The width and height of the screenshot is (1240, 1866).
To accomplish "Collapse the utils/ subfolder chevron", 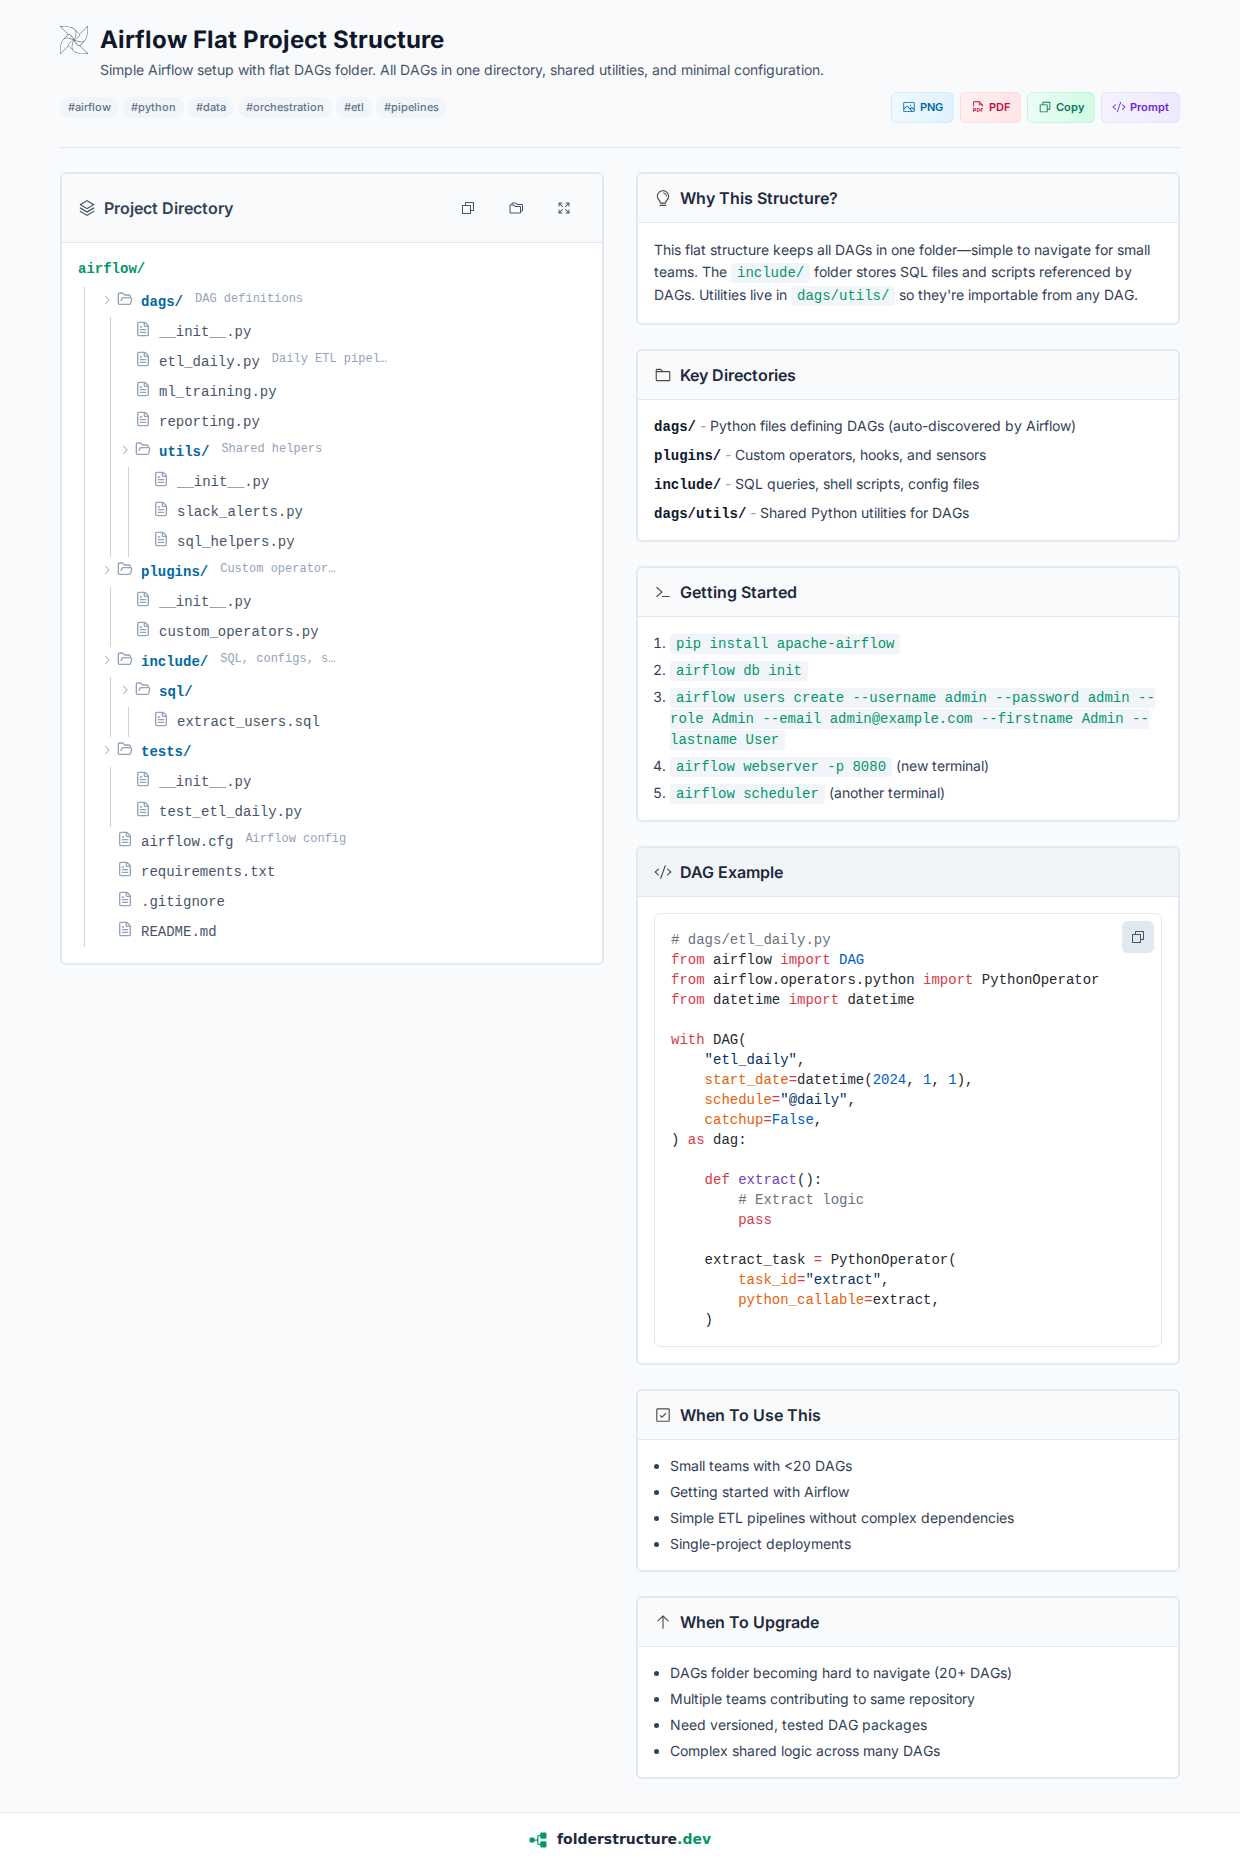I will pos(125,450).
